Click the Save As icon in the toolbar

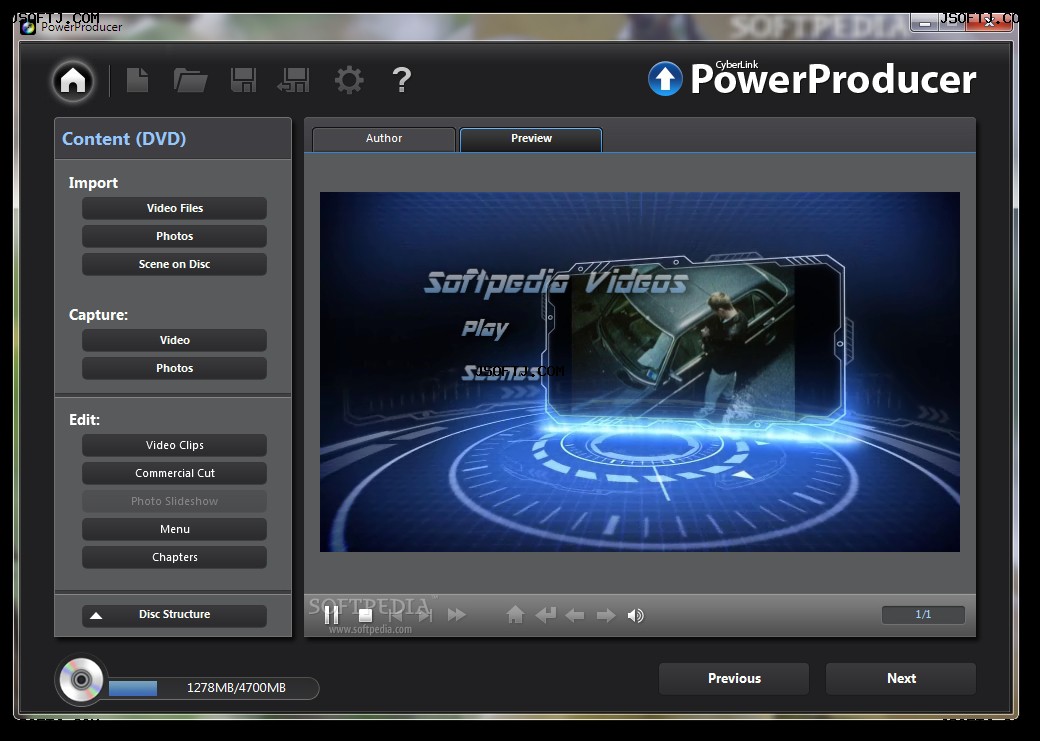tap(294, 80)
